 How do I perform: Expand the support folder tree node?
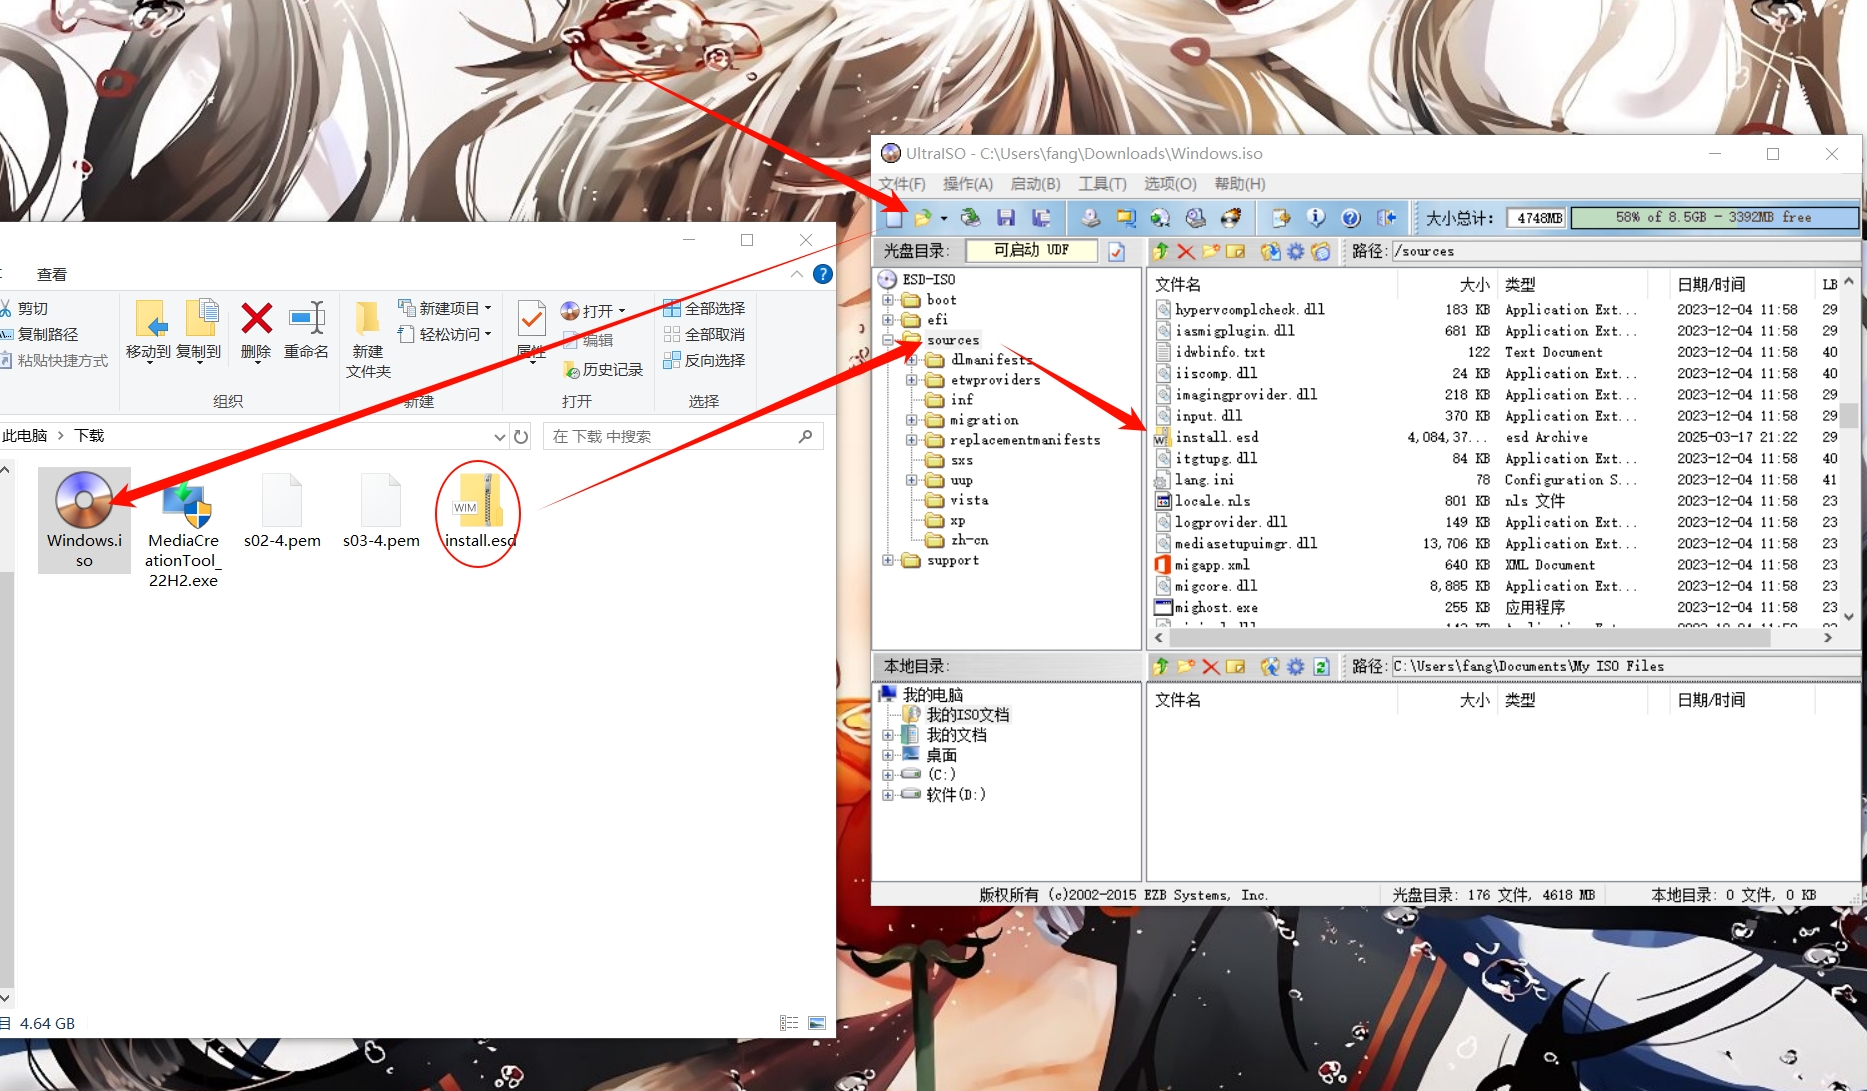point(888,561)
